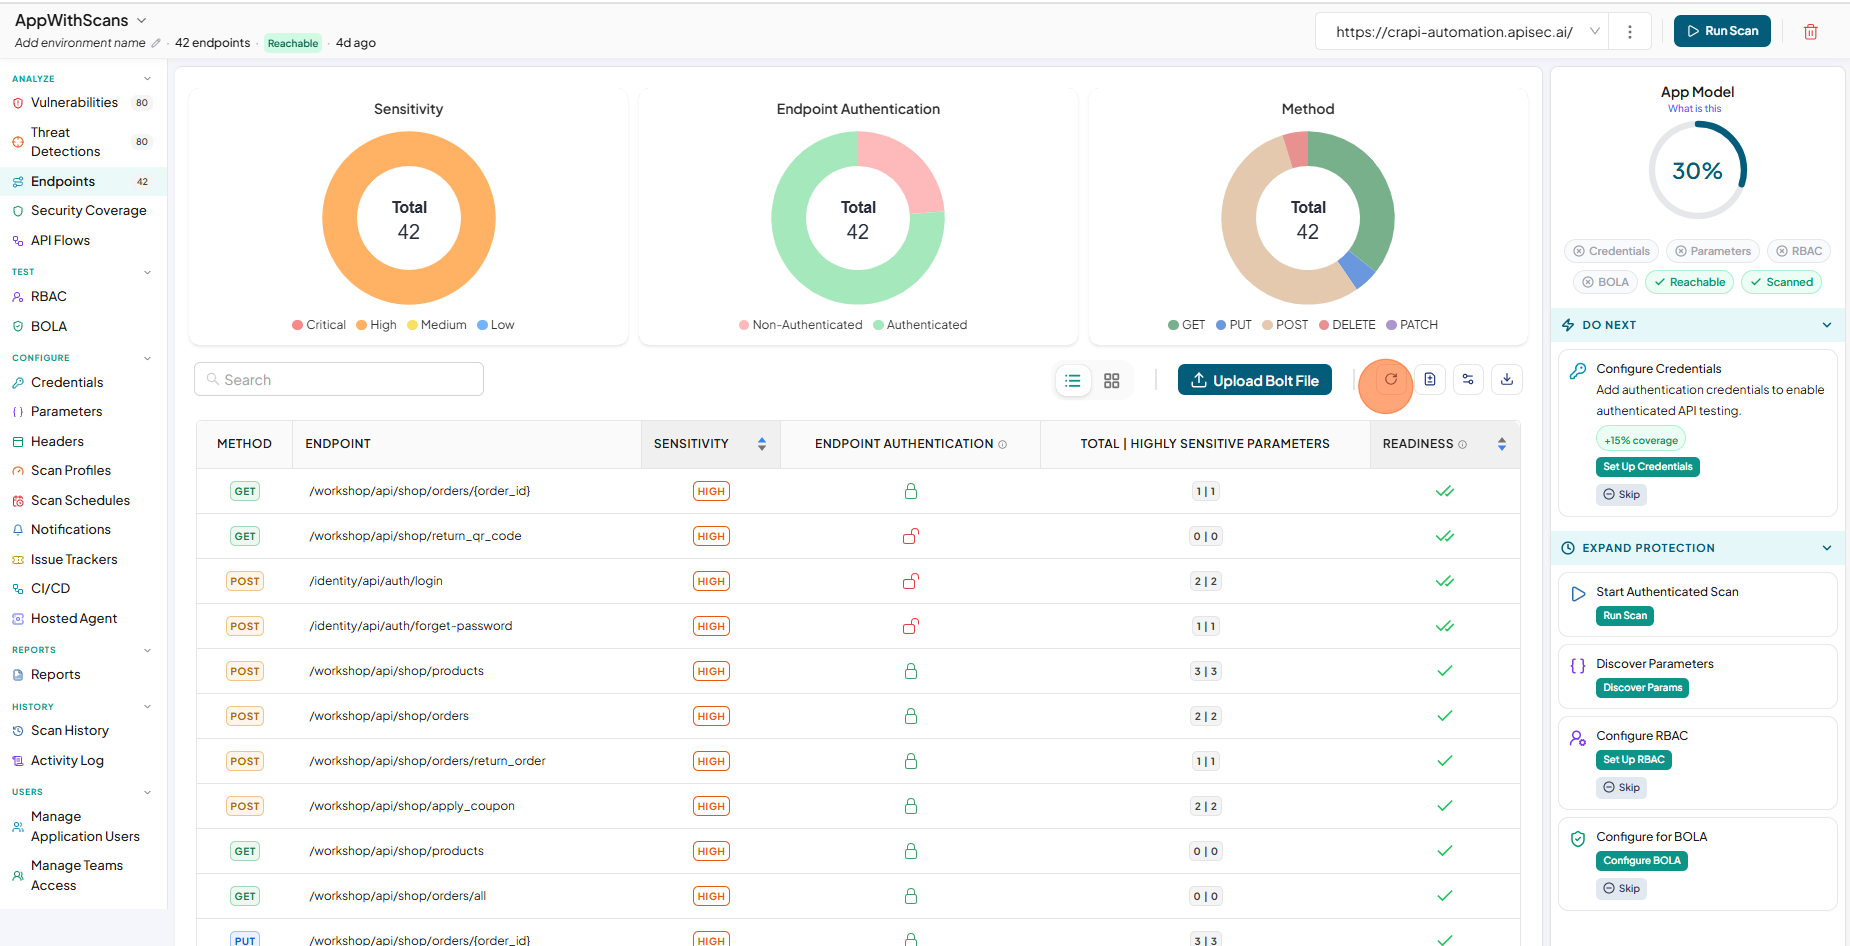
Task: Click locked padlock for /workshop/api/shop/orders/all
Action: click(911, 896)
